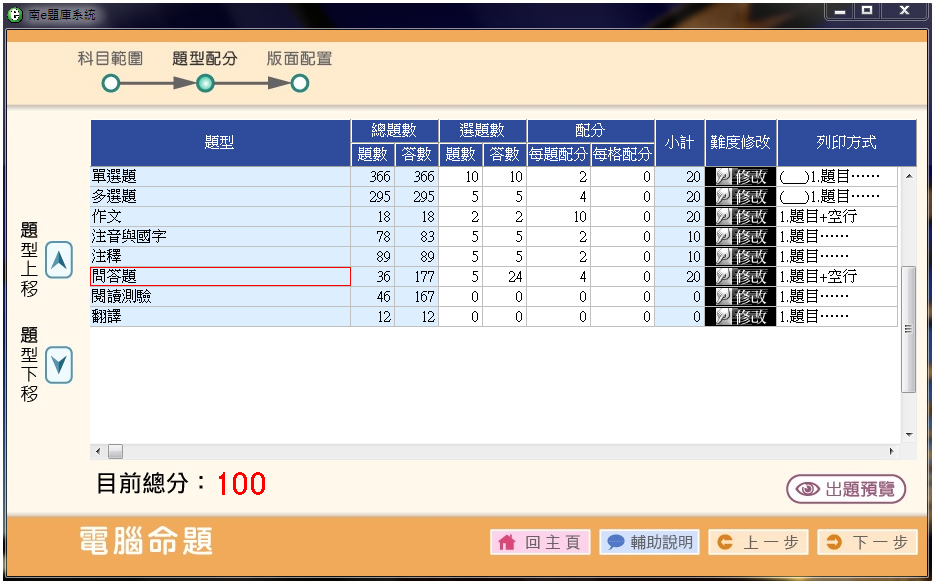
Task: Go to 回主頁 home page
Action: (540, 542)
